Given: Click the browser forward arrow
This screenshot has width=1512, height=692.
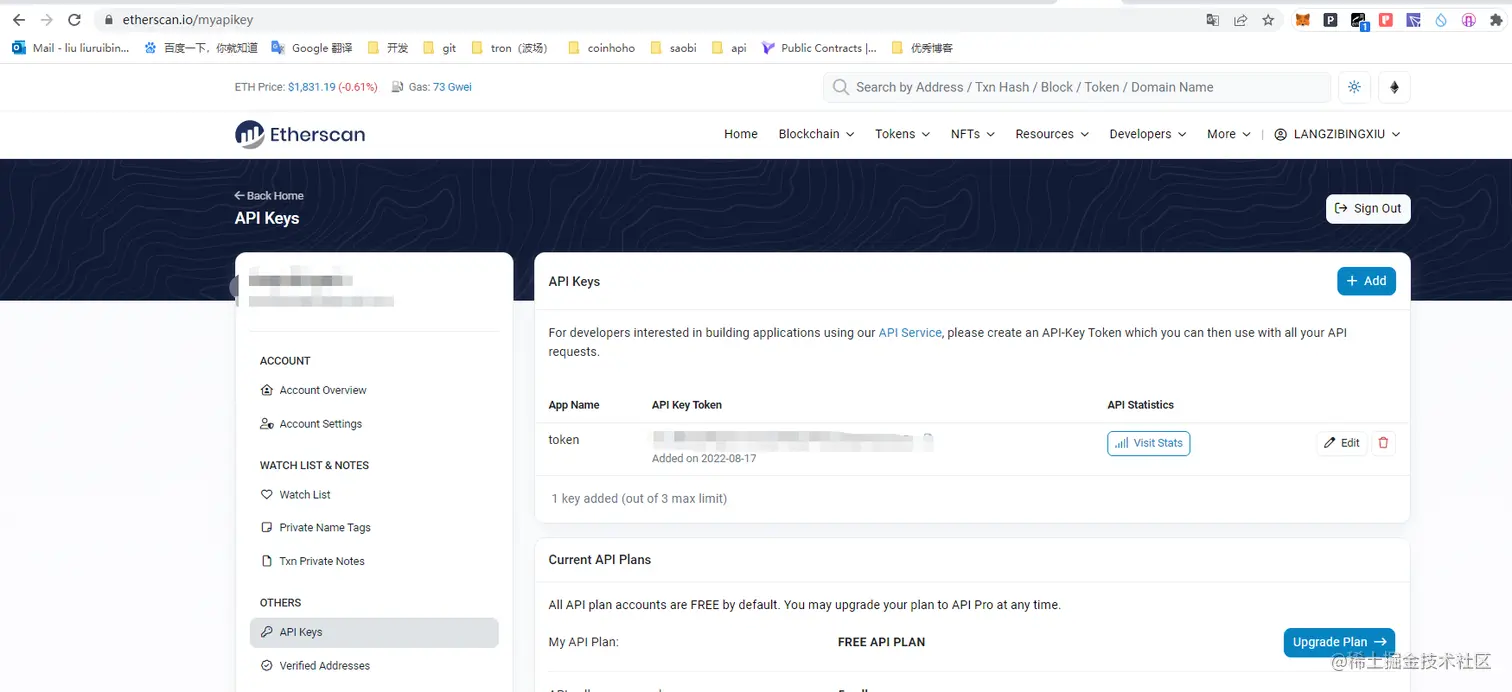Looking at the screenshot, I should pos(46,19).
